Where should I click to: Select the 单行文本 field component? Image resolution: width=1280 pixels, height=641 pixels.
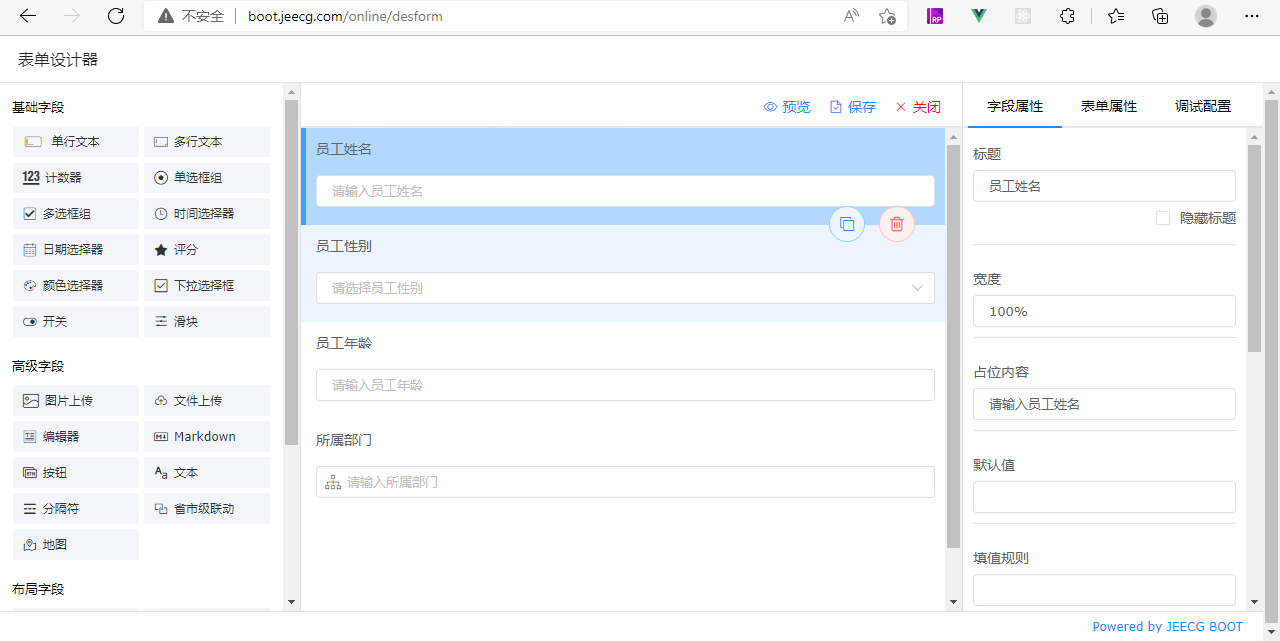76,142
